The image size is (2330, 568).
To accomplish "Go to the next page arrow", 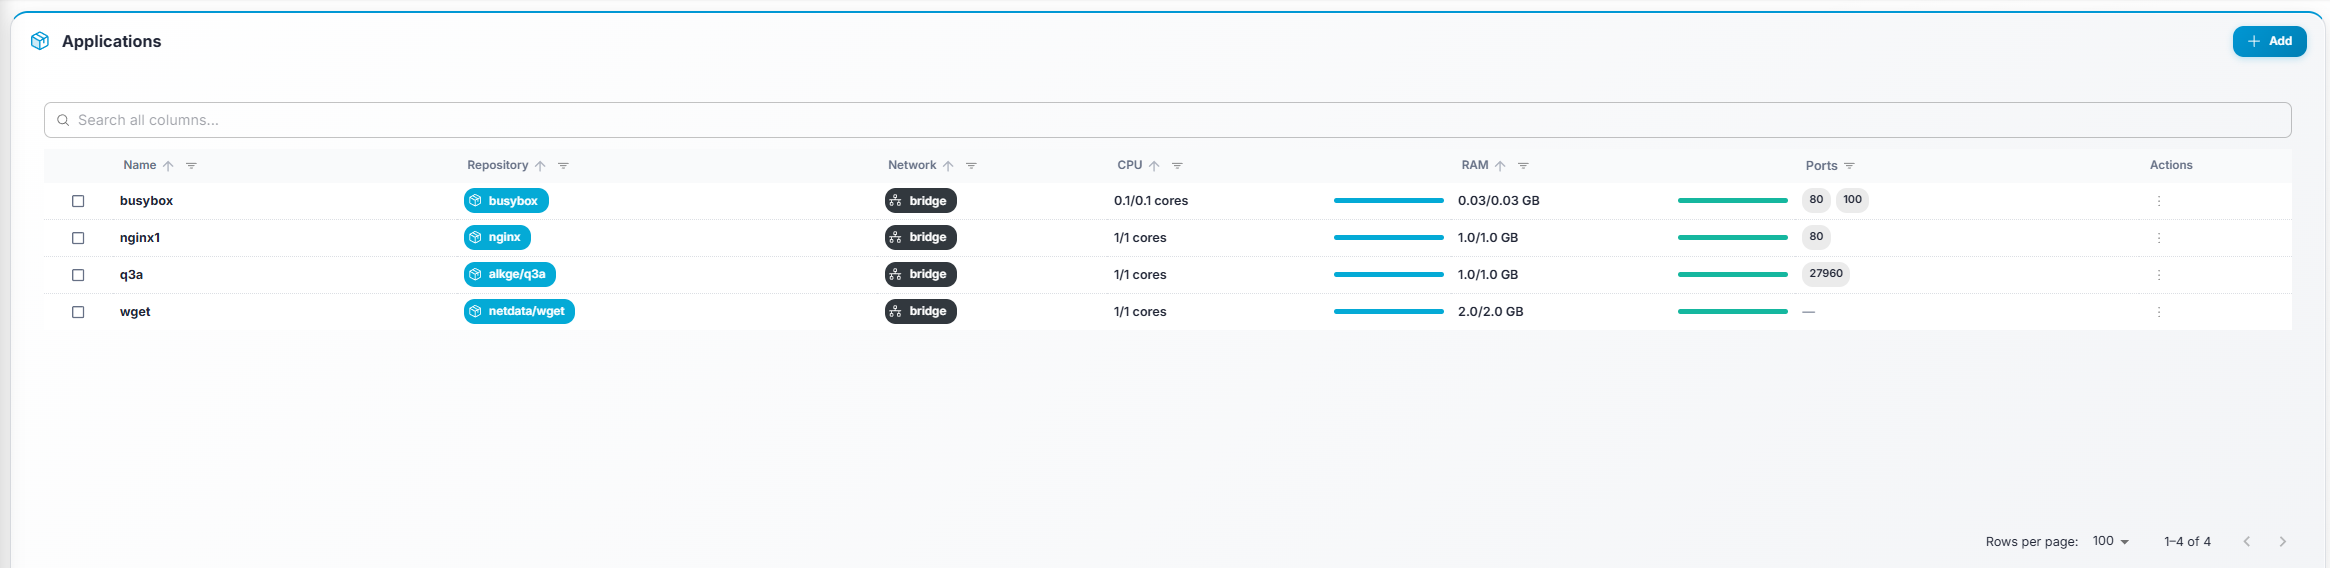I will tap(2282, 541).
